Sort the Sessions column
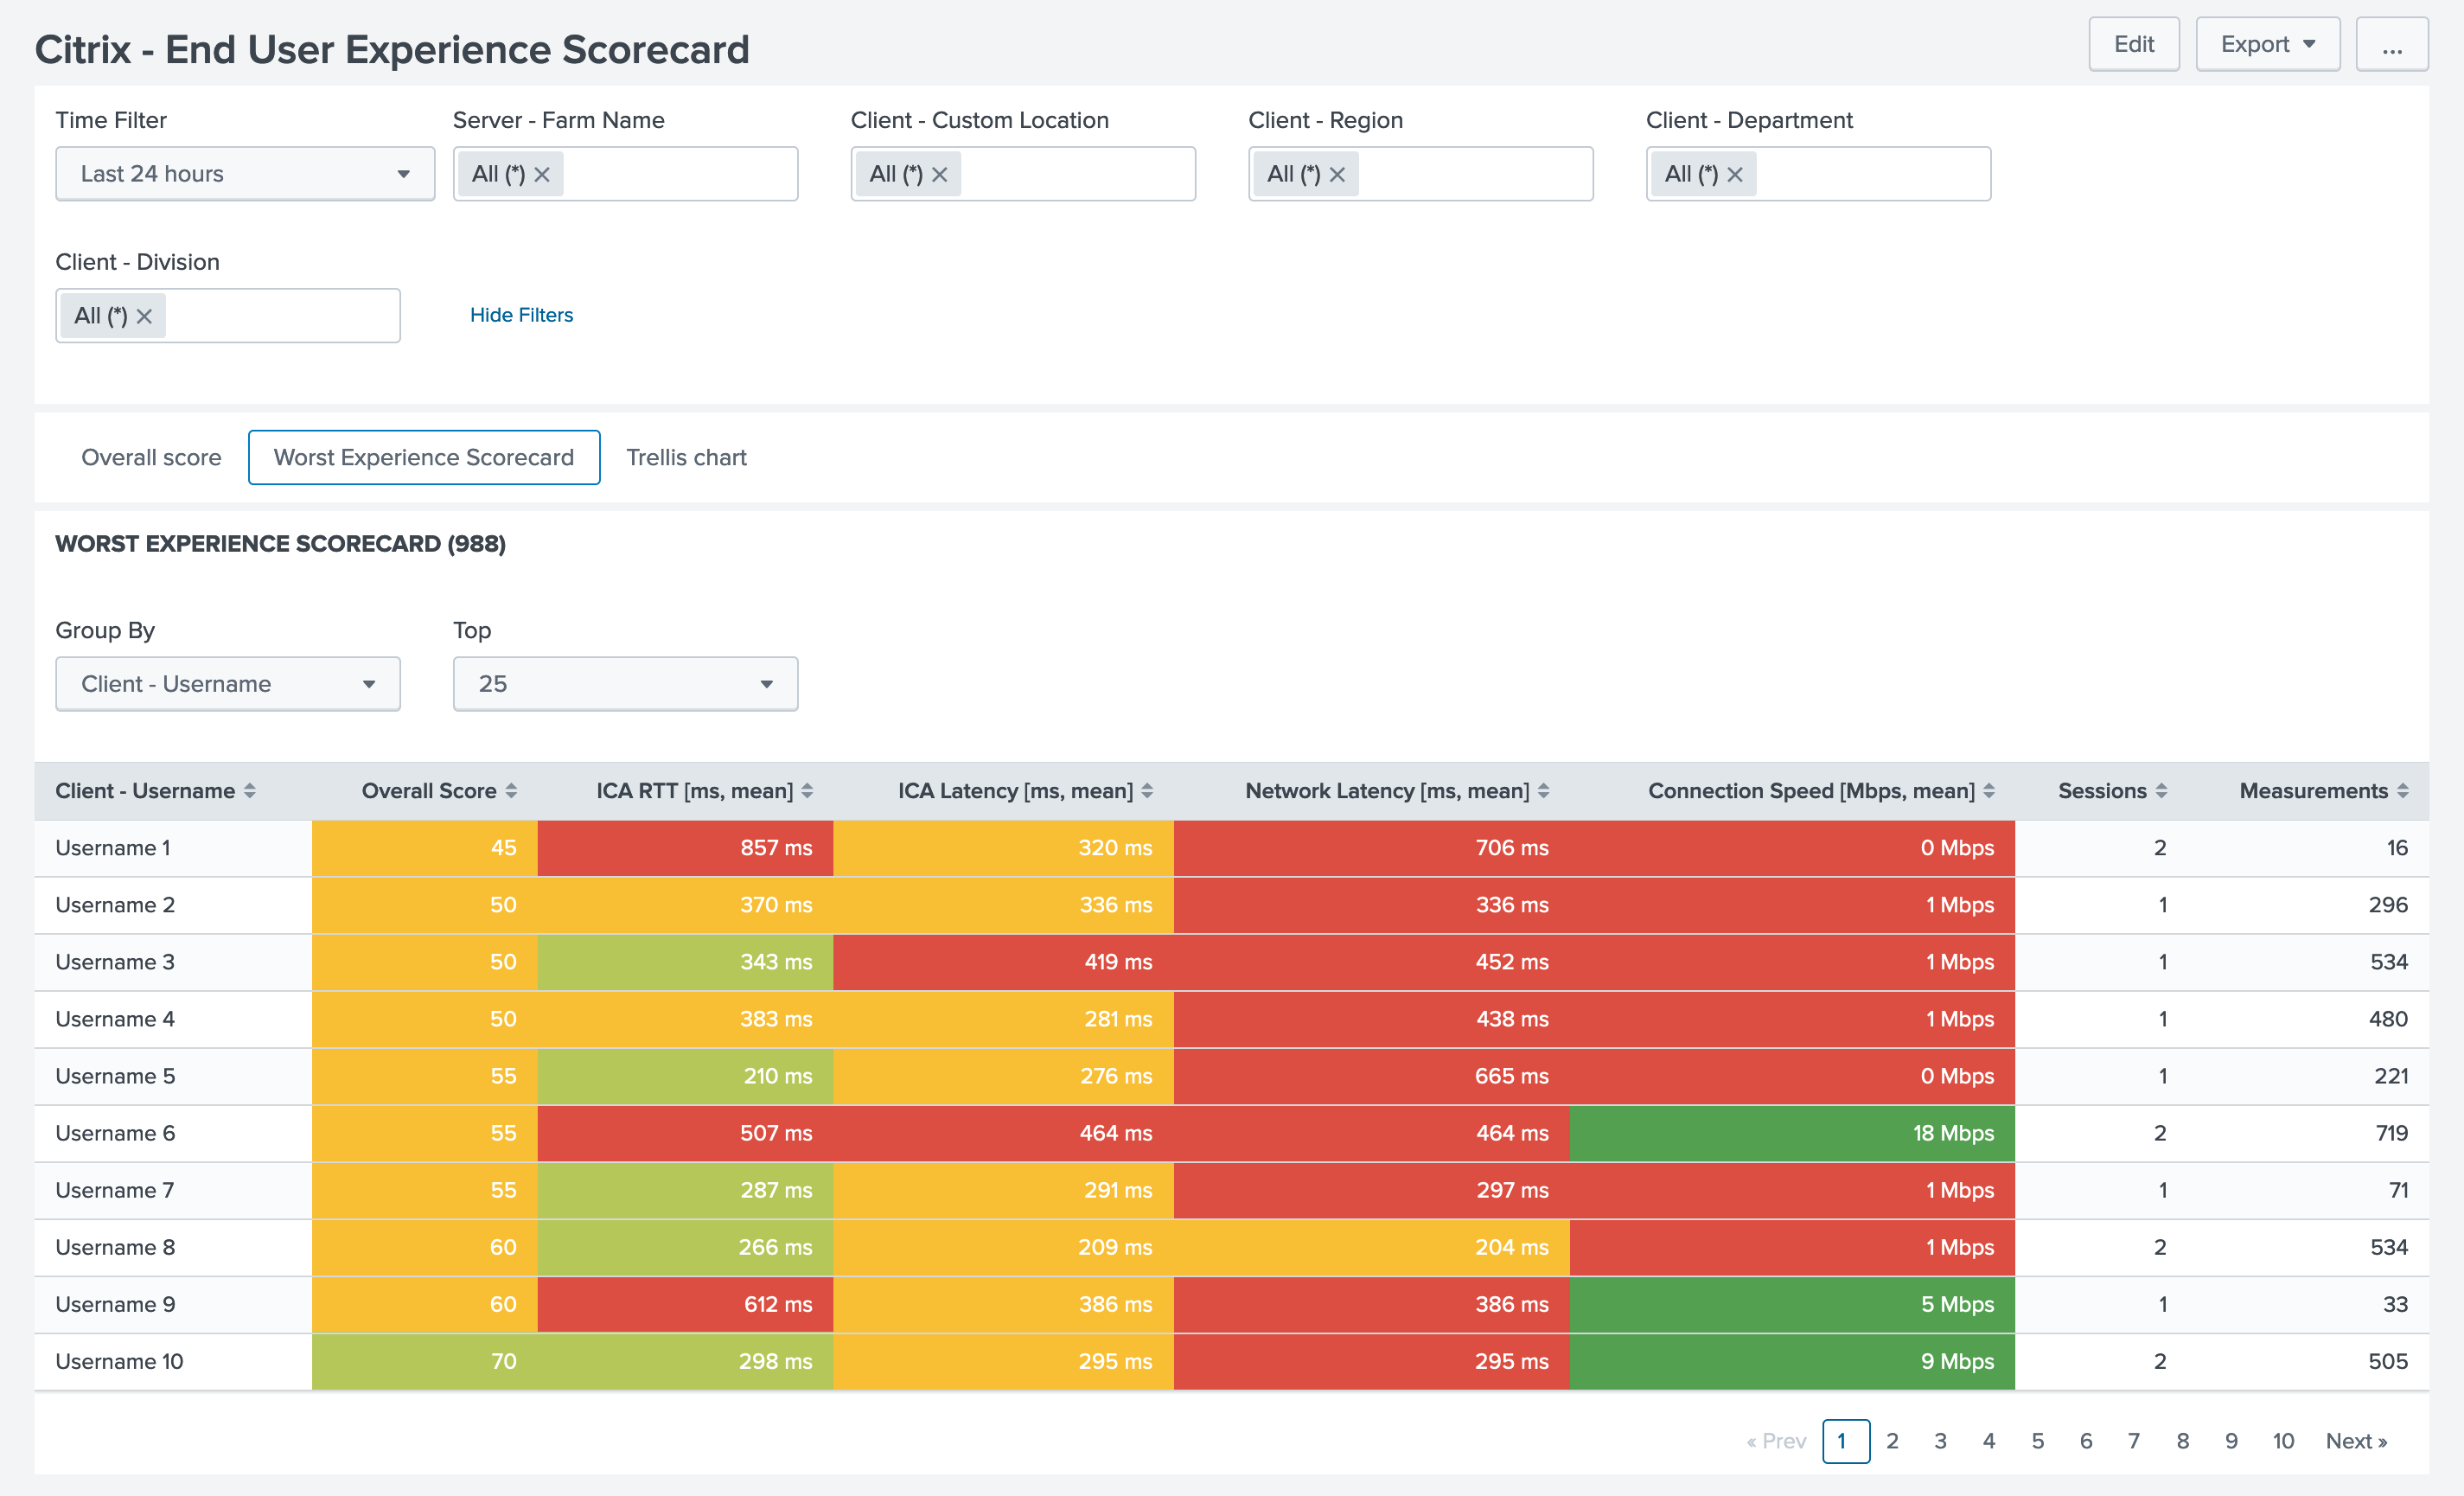The height and width of the screenshot is (1496, 2464). (x=2162, y=790)
